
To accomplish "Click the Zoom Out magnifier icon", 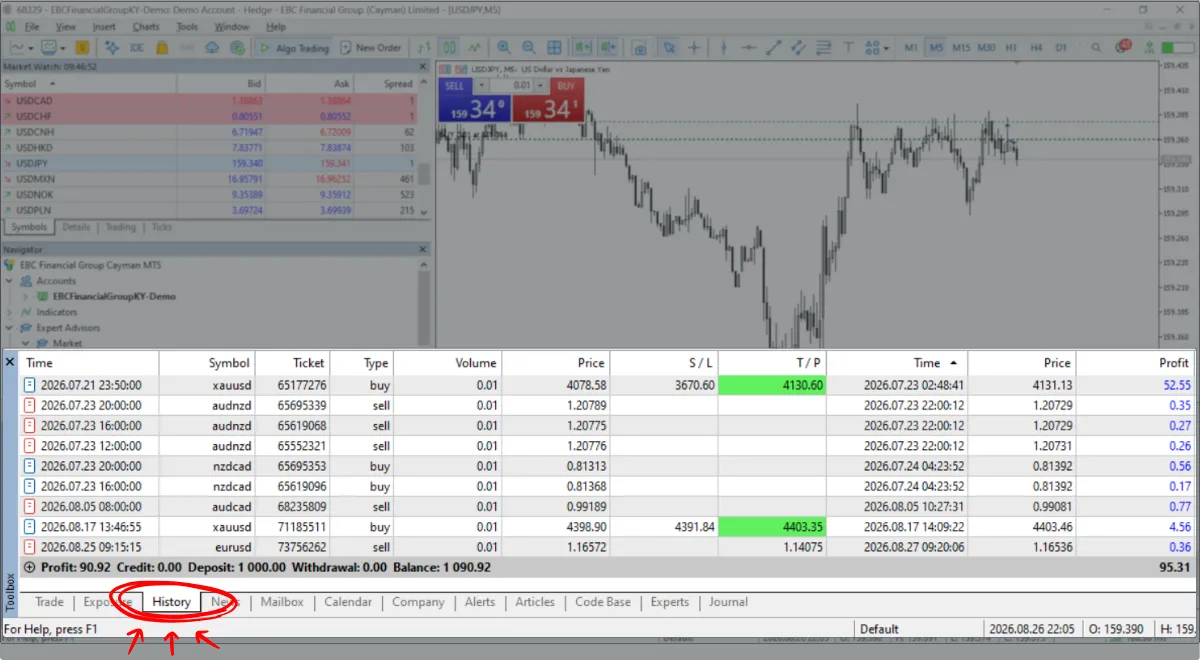I will (528, 47).
